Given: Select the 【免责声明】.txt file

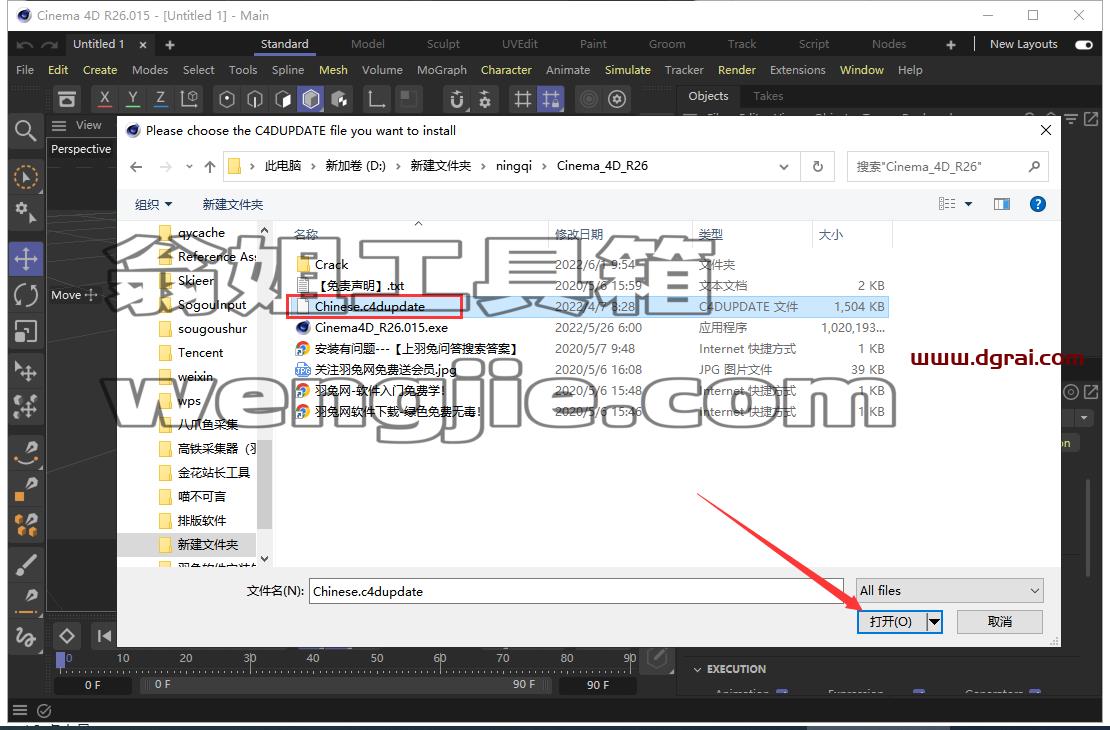Looking at the screenshot, I should coord(361,285).
